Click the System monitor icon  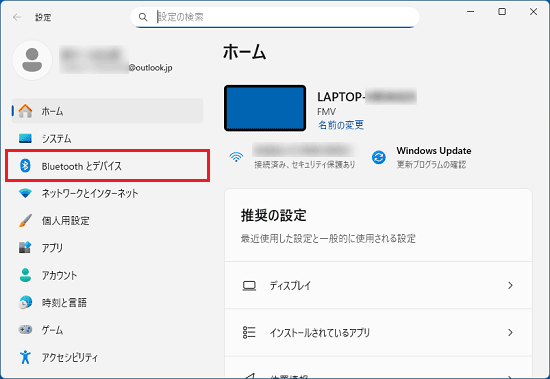(x=25, y=138)
